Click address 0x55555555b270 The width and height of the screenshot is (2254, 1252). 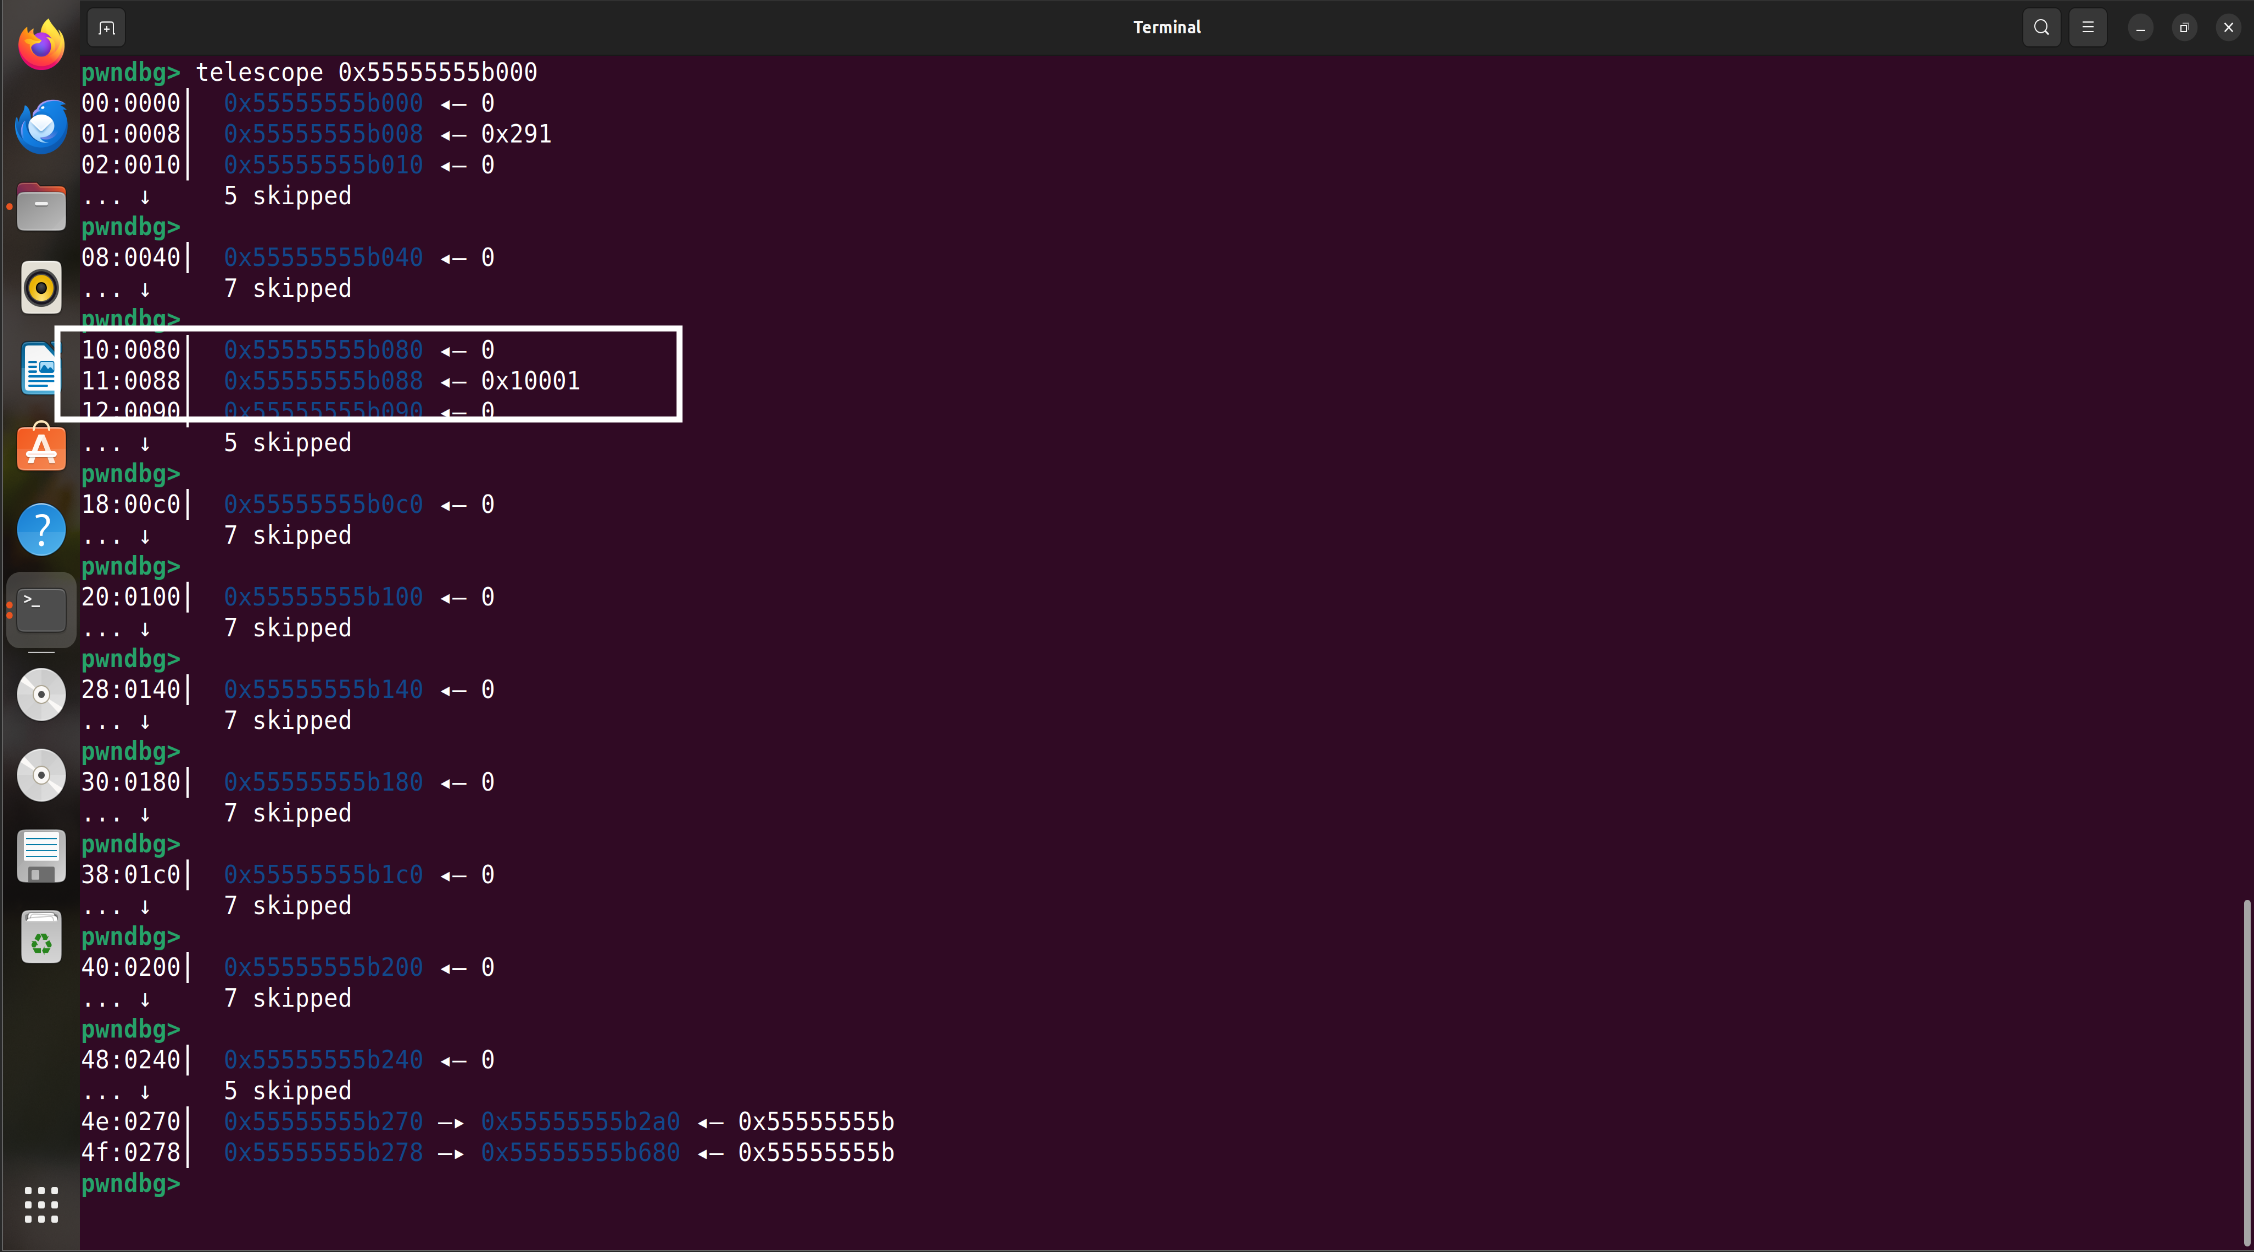point(323,1122)
